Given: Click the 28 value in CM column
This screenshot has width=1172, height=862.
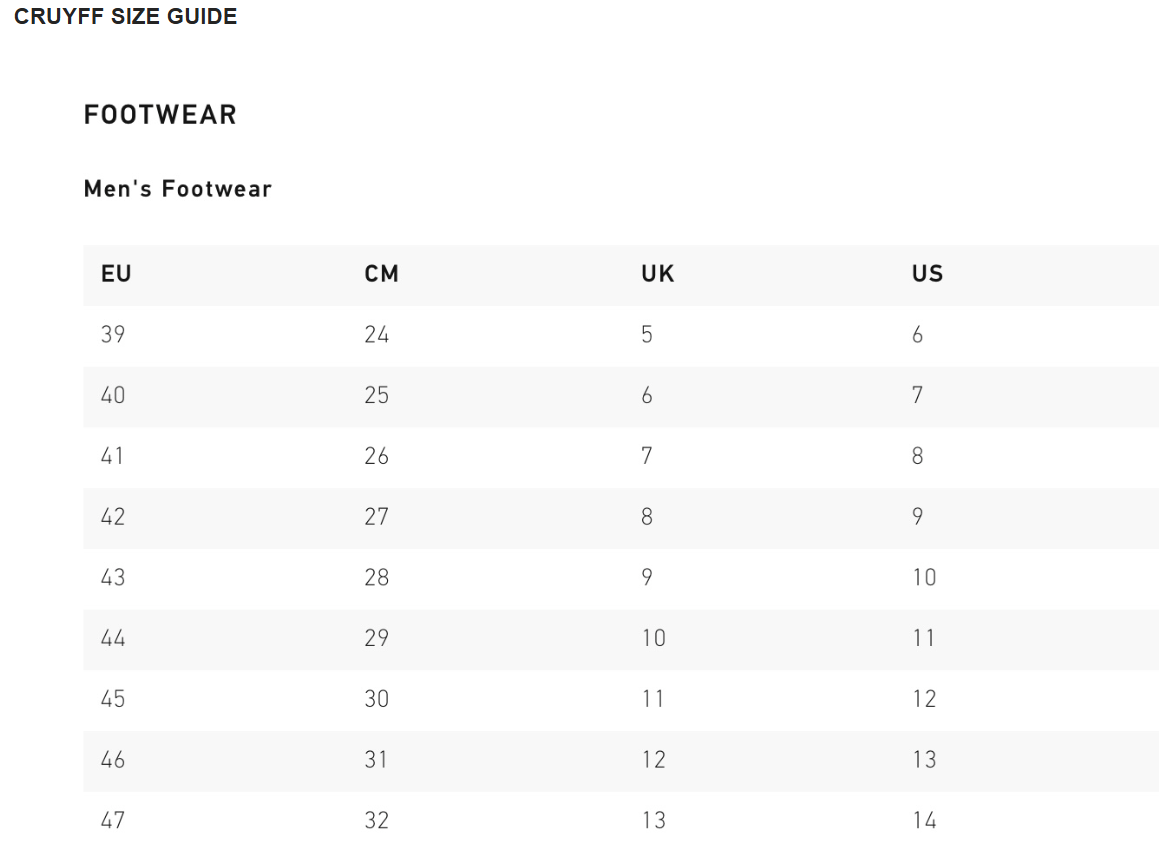Looking at the screenshot, I should point(376,578).
